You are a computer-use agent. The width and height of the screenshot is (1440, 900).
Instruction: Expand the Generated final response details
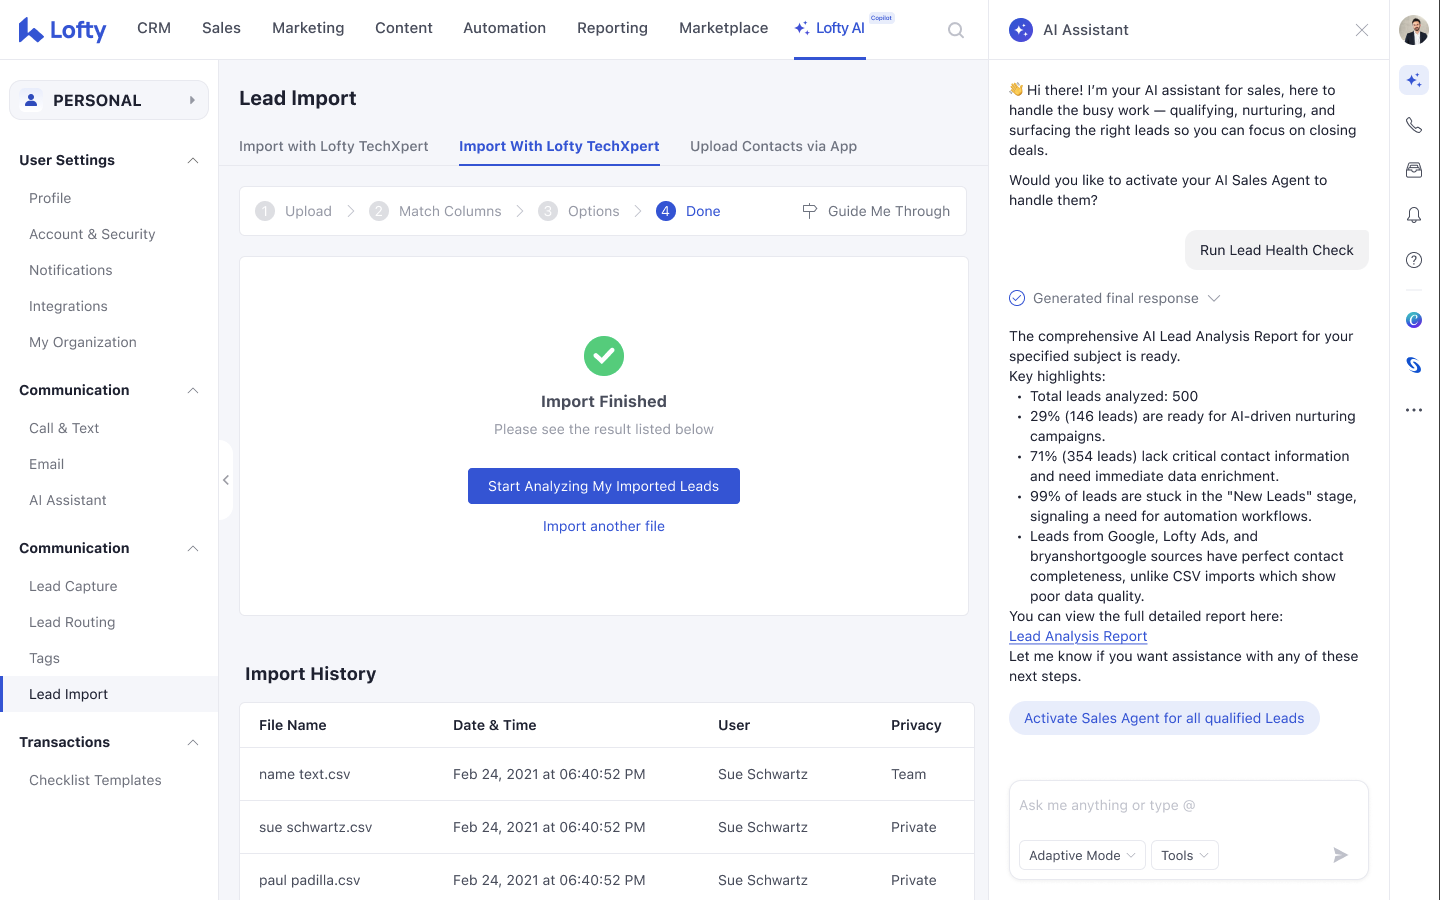[1214, 298]
